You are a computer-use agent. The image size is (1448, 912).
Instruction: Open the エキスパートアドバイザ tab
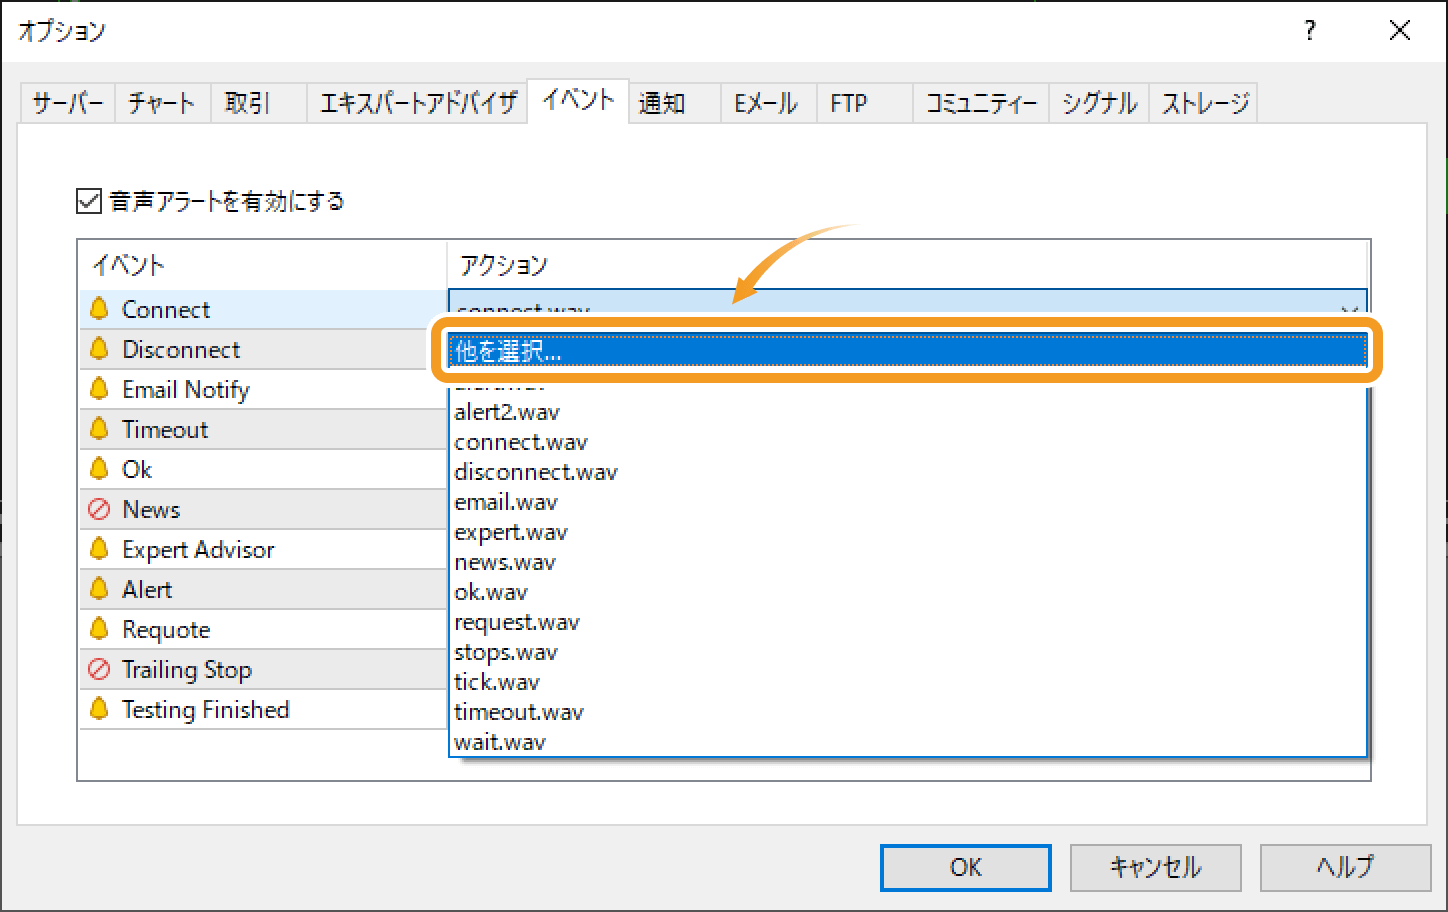click(417, 103)
